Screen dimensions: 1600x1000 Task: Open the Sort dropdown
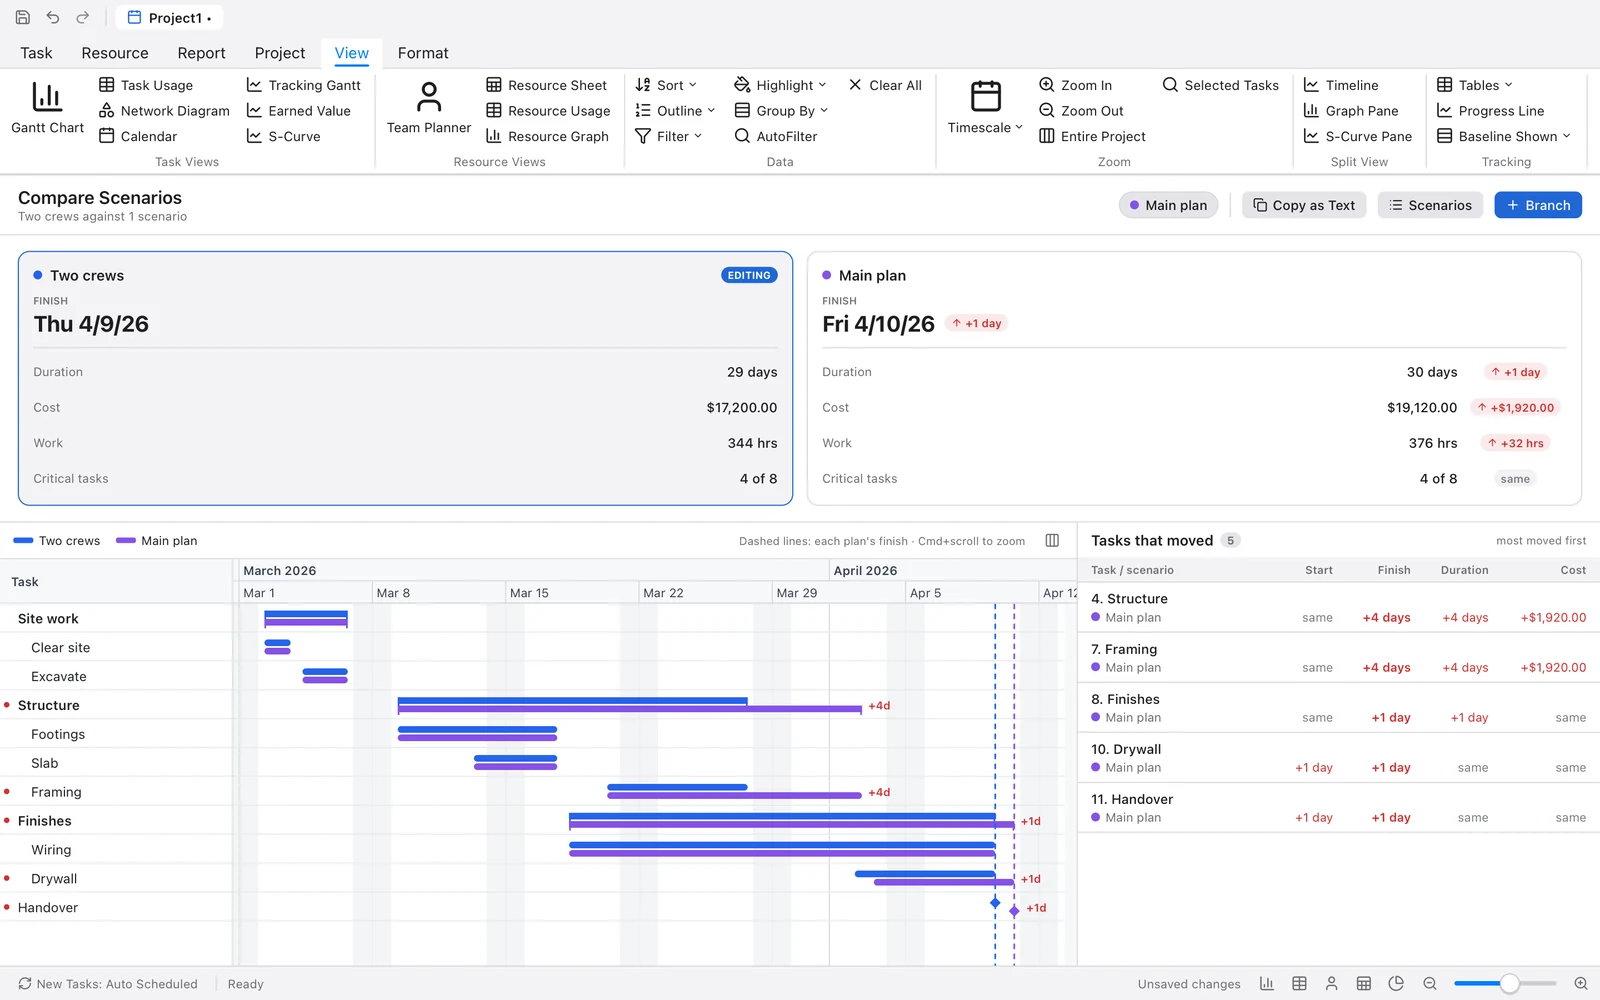(666, 85)
